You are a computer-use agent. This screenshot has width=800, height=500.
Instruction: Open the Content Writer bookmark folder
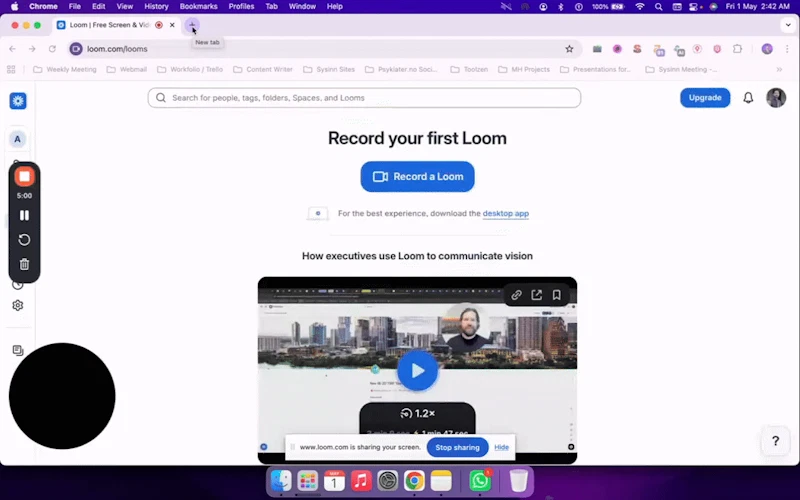pyautogui.click(x=263, y=69)
